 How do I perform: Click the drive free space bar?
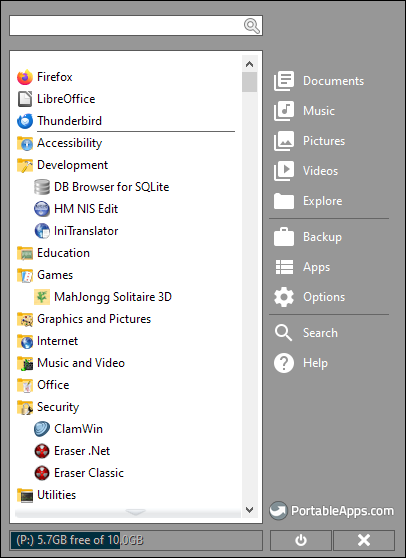click(x=136, y=540)
